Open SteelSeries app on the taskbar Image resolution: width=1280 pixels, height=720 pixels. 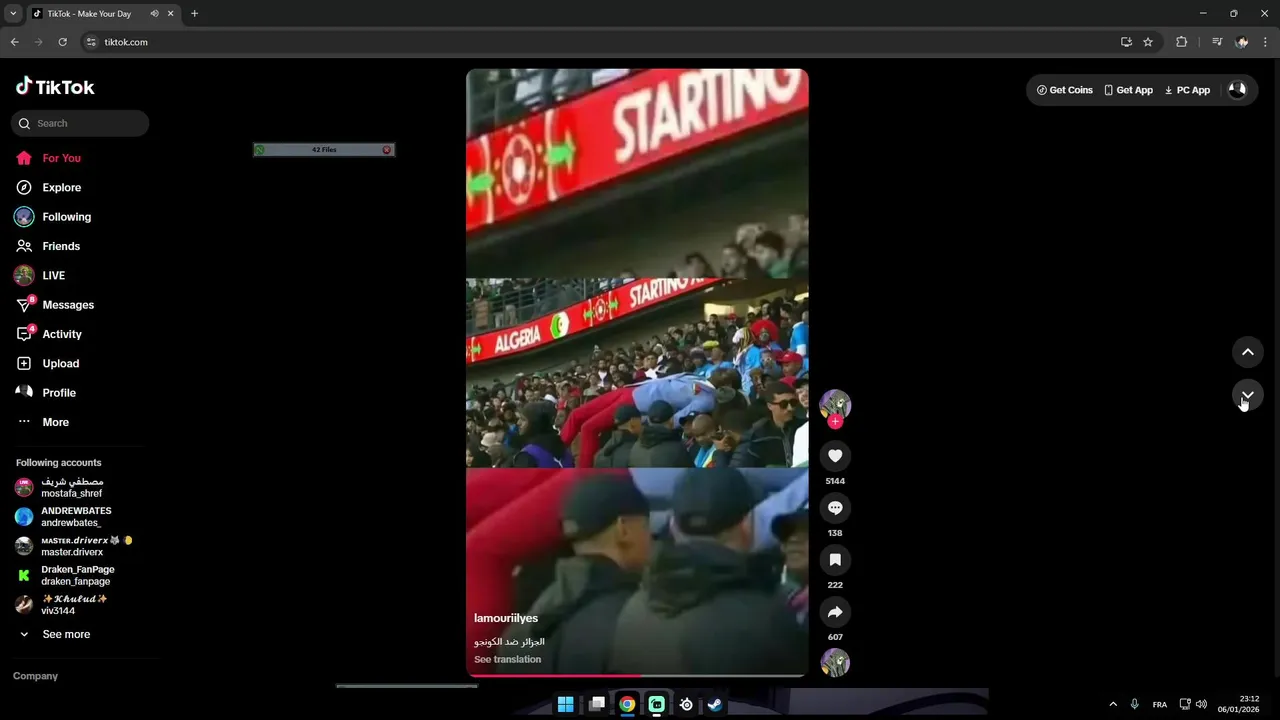point(686,704)
